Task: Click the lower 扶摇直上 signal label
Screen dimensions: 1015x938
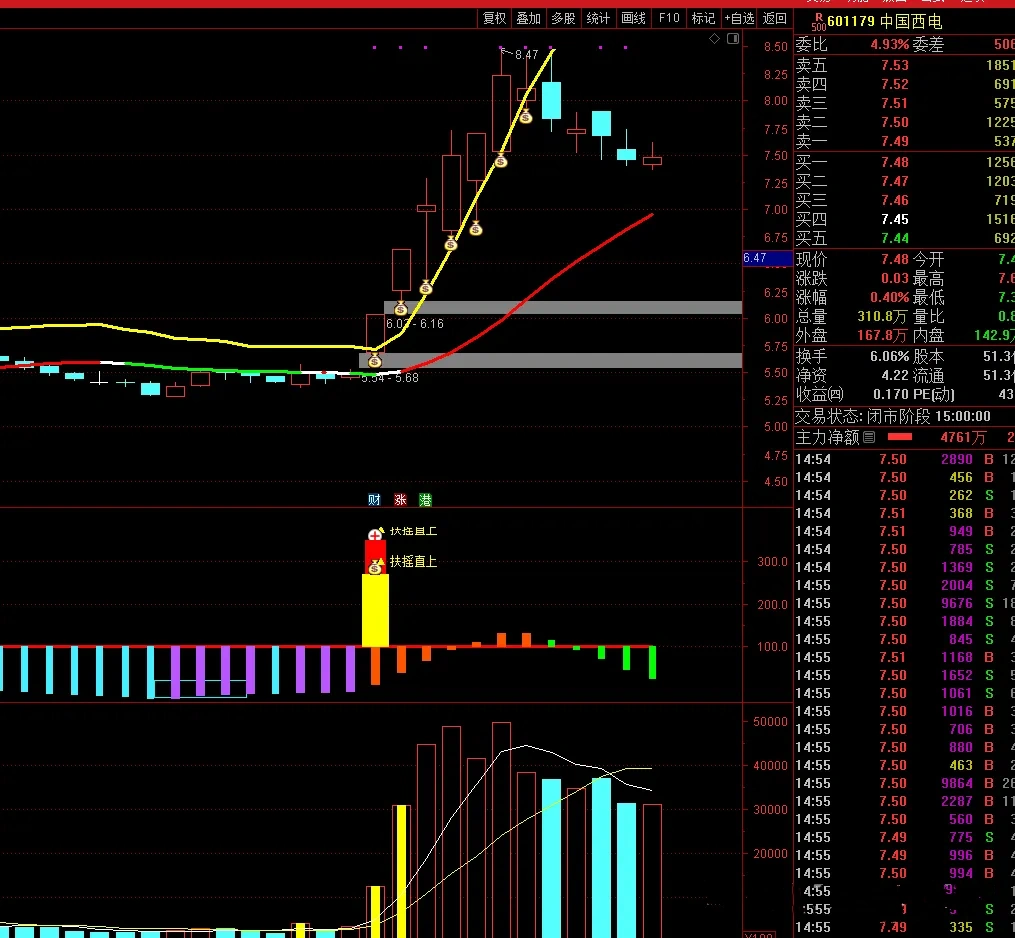Action: point(413,561)
